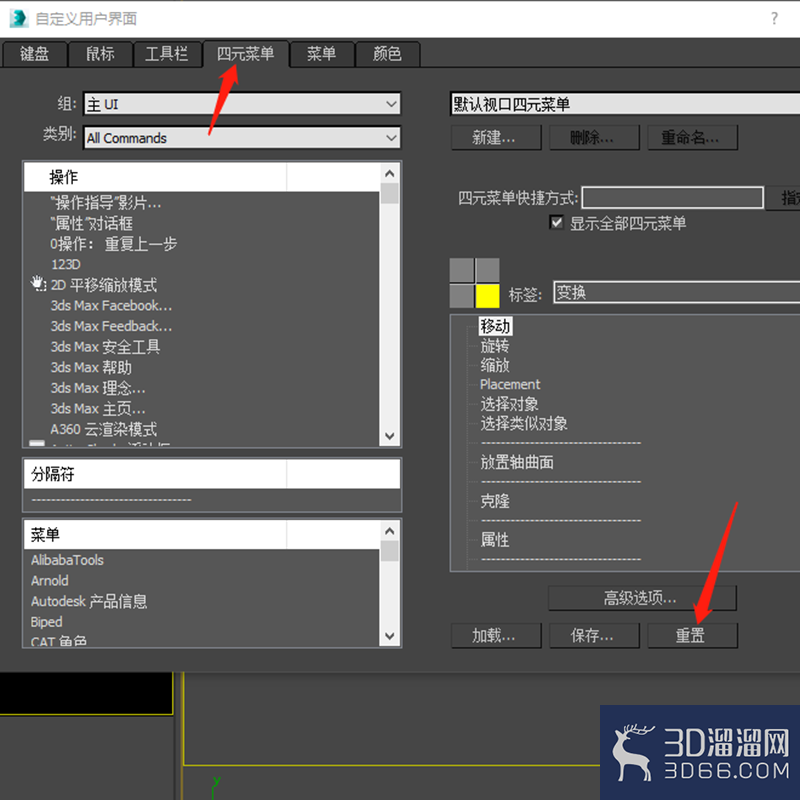Select "属性"对话框 in the action list
This screenshot has height=800, width=800.
coord(91,223)
